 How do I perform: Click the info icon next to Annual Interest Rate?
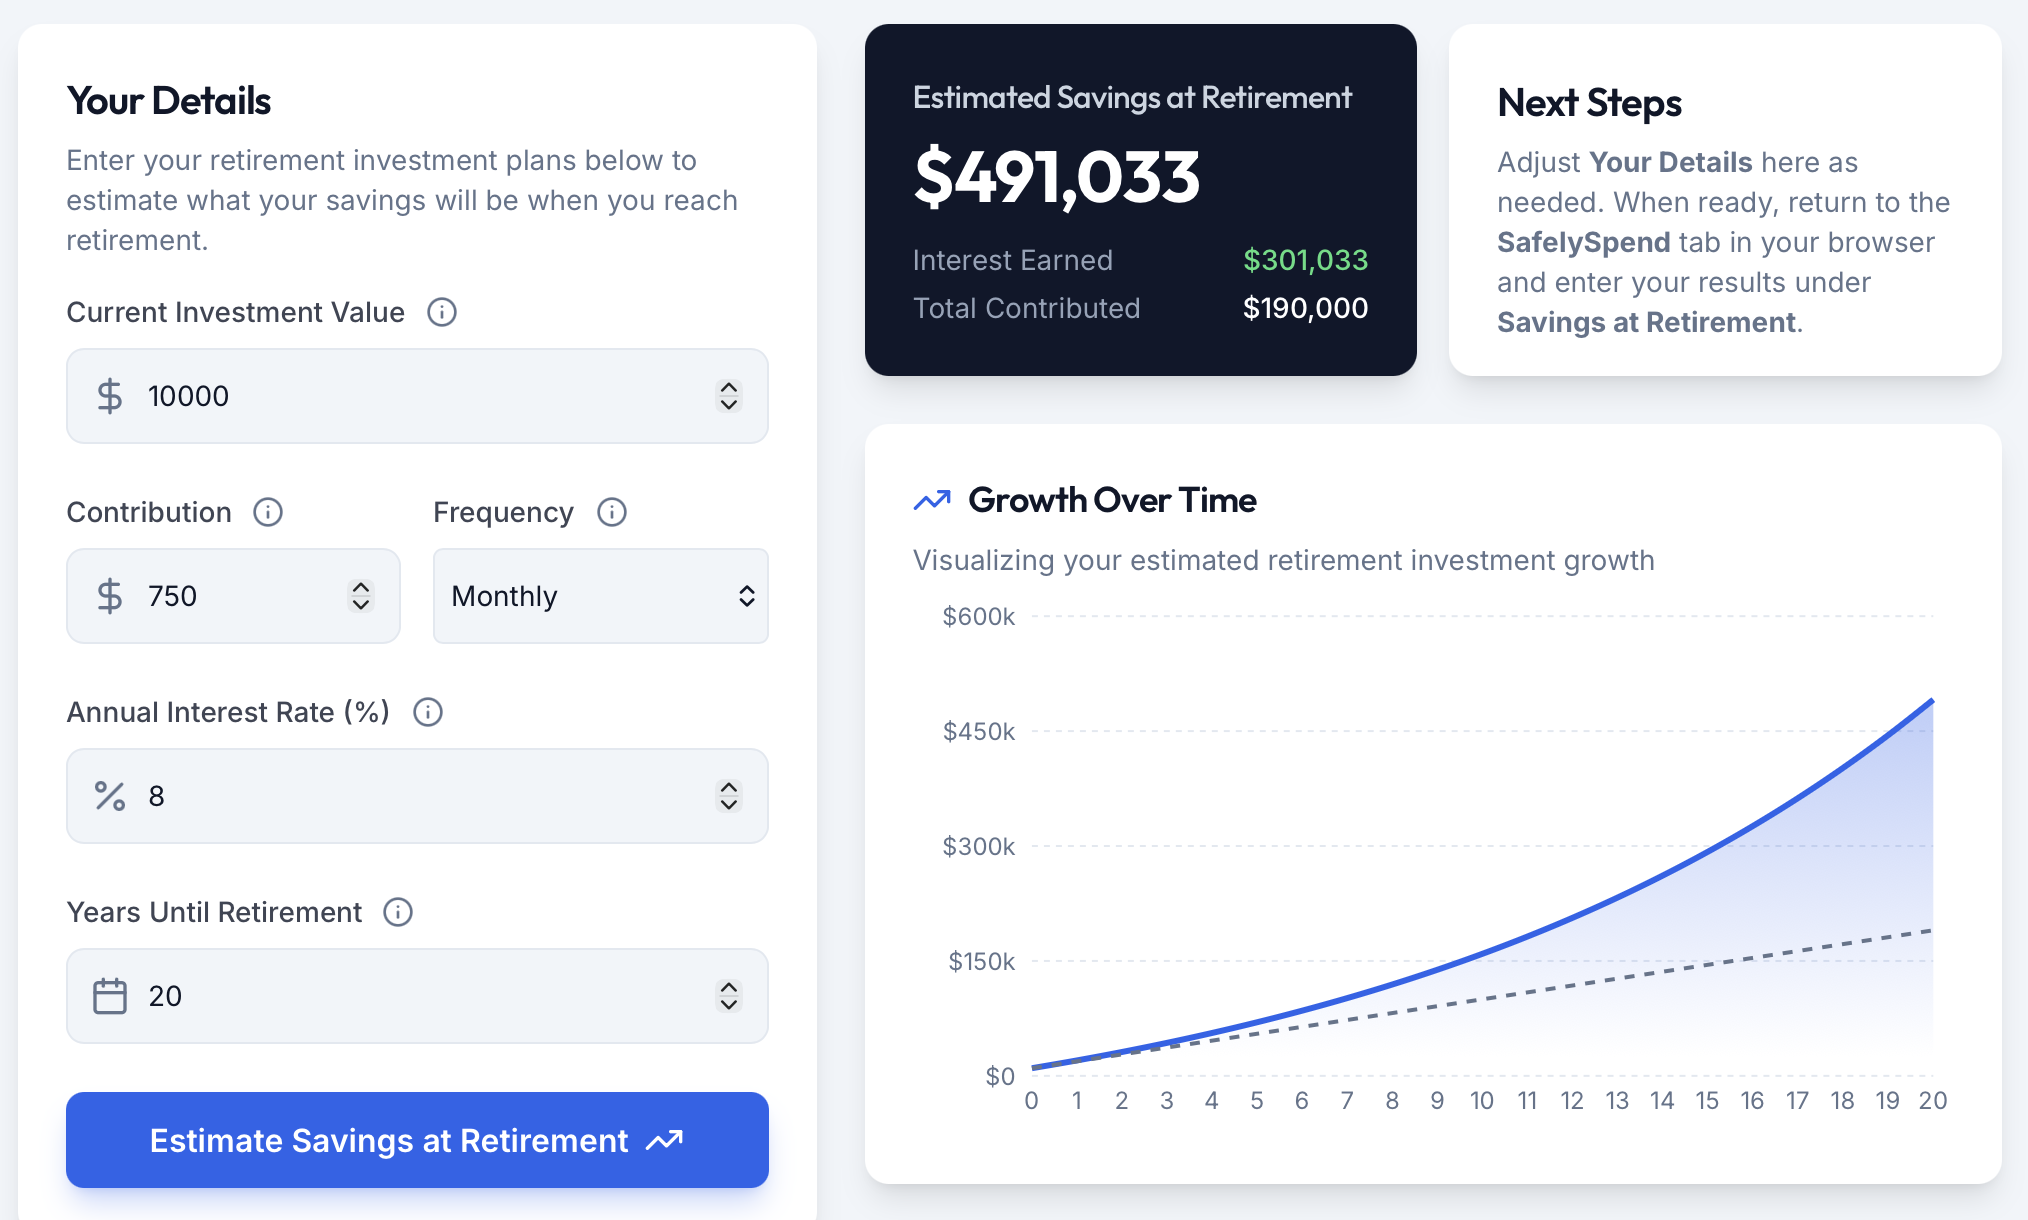[428, 712]
